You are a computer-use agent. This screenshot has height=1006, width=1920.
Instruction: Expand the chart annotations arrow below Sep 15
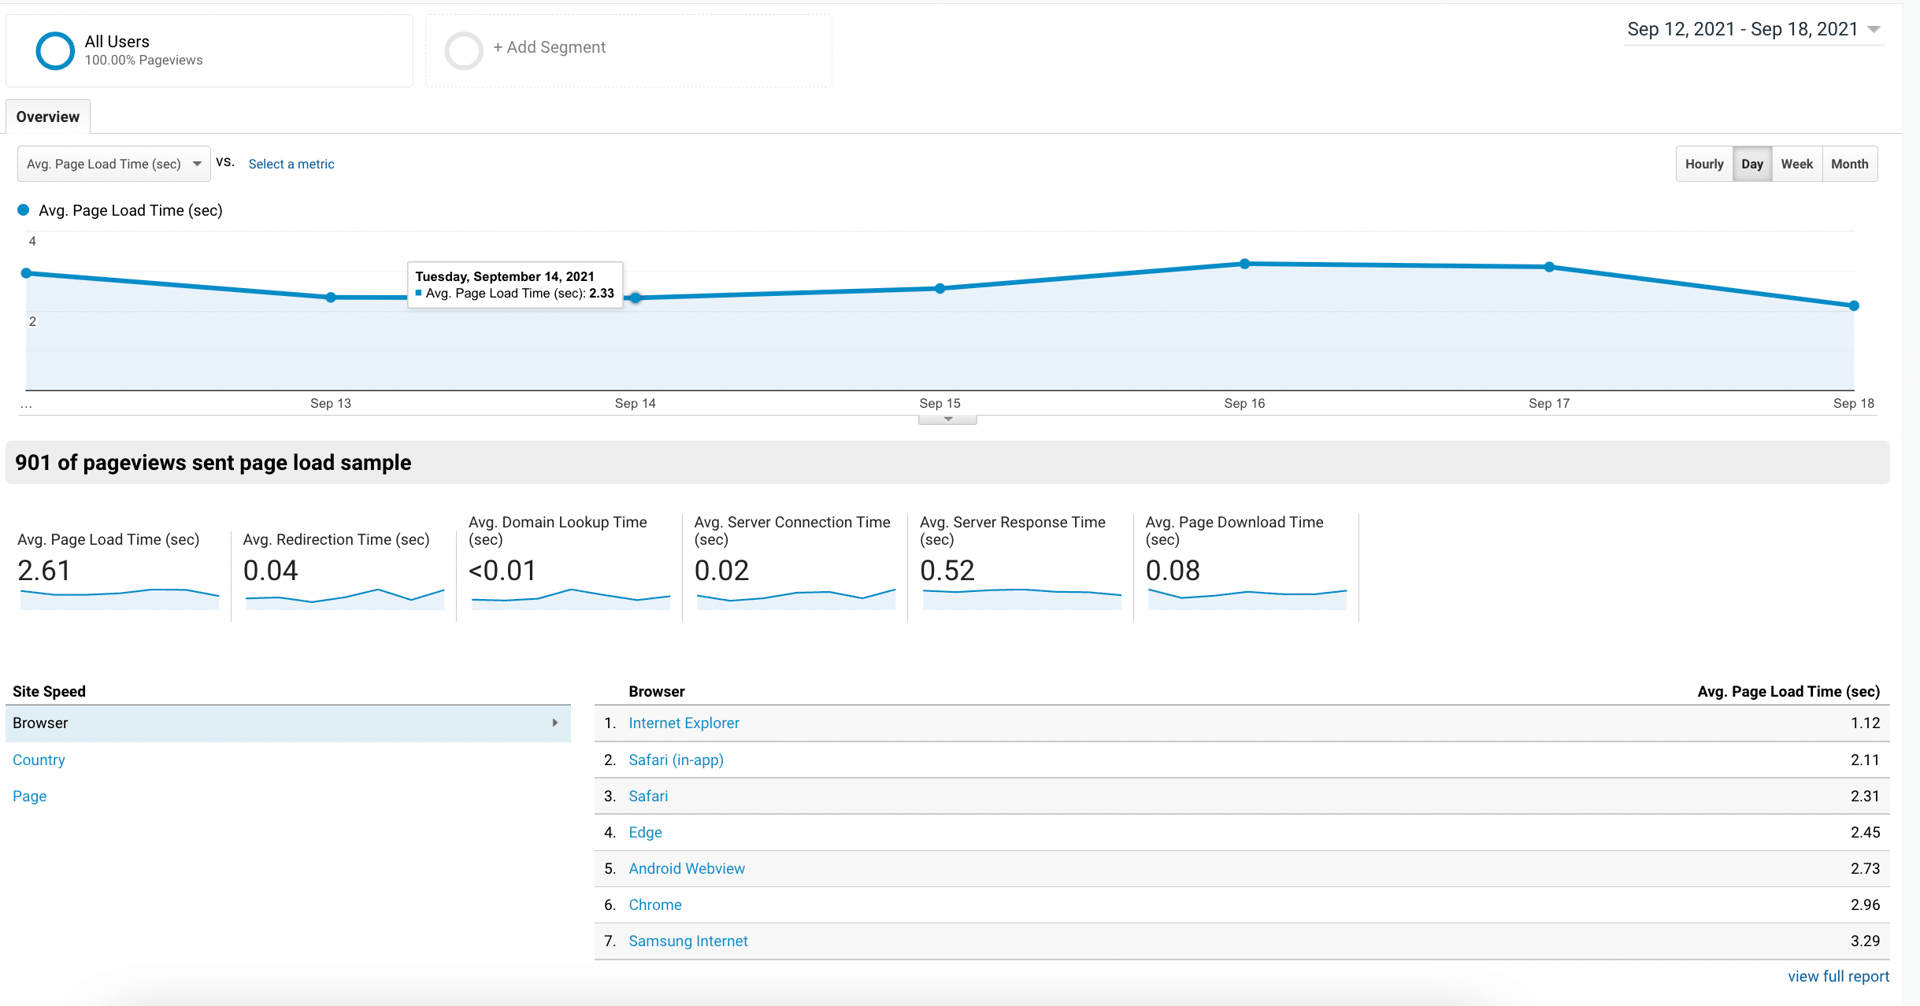click(x=947, y=419)
